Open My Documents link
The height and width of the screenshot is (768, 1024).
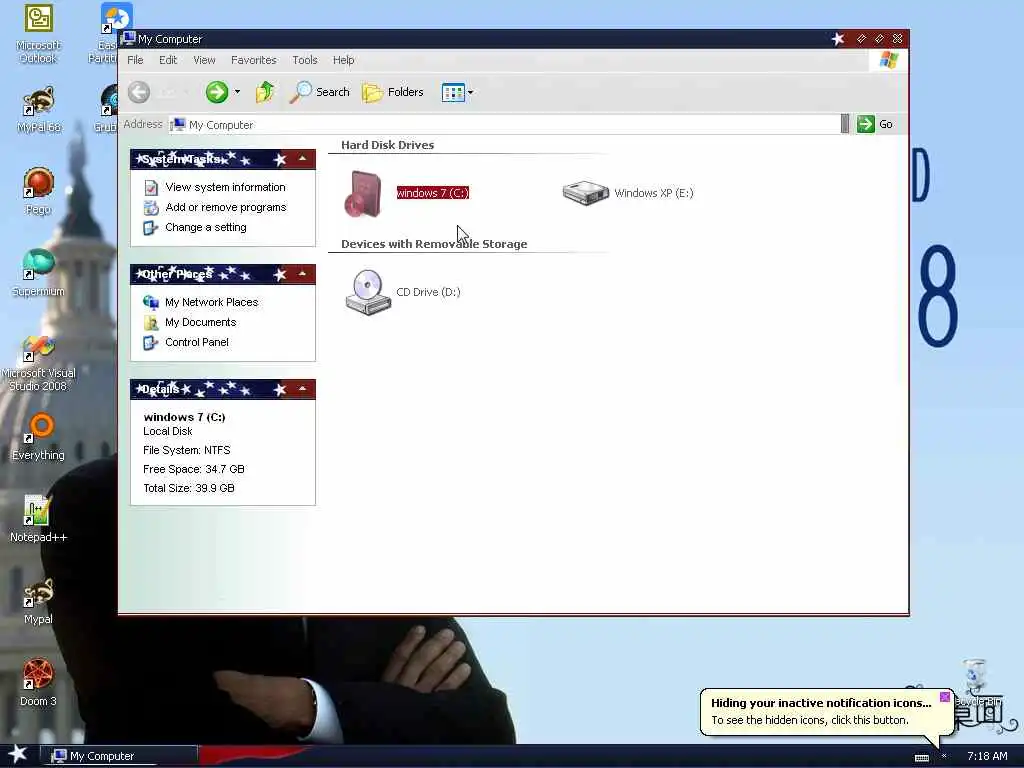[x=200, y=322]
